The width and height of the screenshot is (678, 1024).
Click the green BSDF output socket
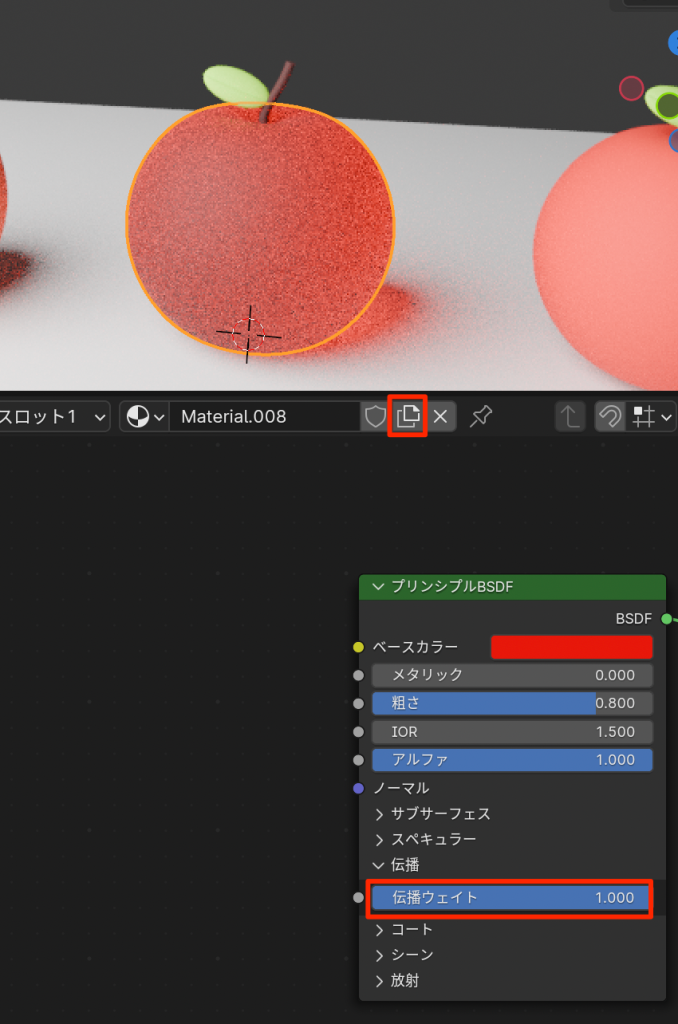667,619
